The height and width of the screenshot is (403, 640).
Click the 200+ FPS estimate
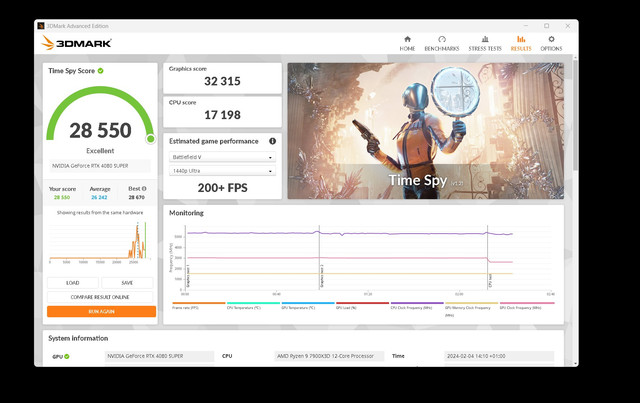tap(222, 188)
